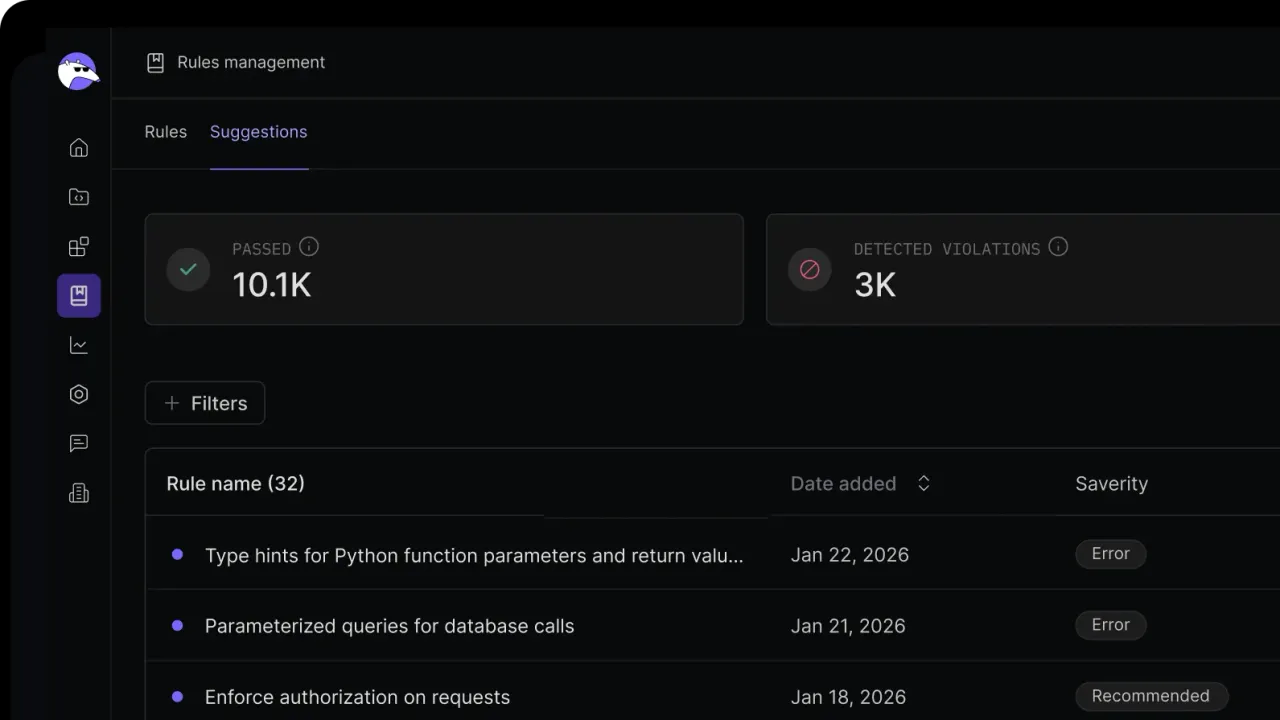Click Error badge for Parameterized queries rule
Image resolution: width=1280 pixels, height=720 pixels.
click(x=1110, y=625)
